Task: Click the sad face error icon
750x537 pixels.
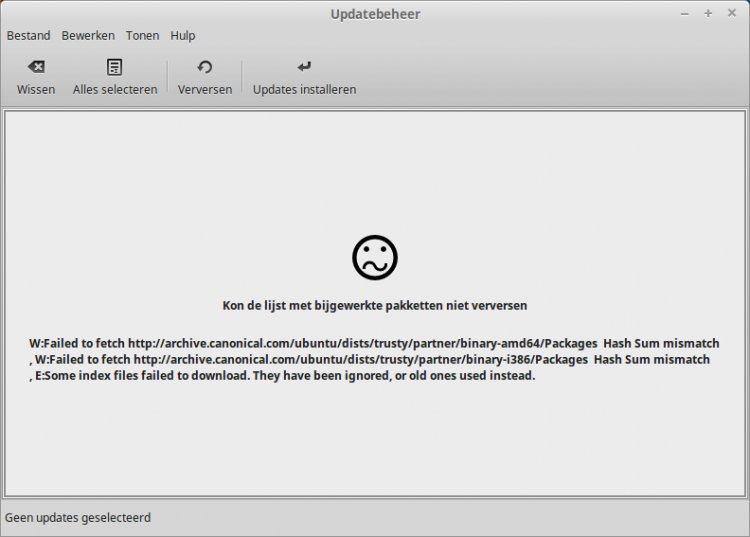Action: point(375,257)
